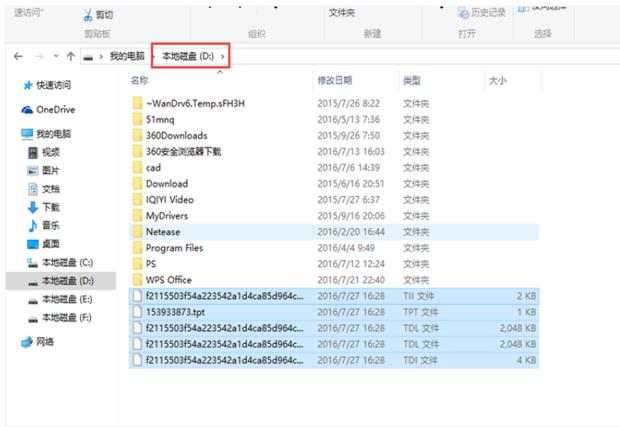The width and height of the screenshot is (620, 427).
Task: Select 本地磁盘 (E:) in the sidebar
Action: coord(66,299)
